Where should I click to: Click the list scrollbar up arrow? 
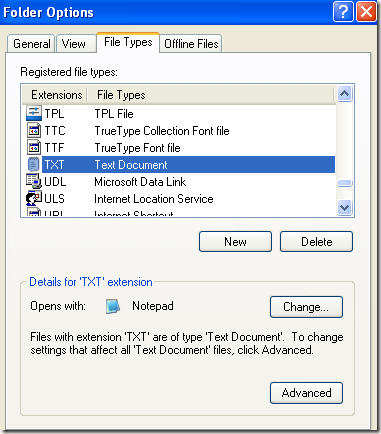(x=344, y=93)
